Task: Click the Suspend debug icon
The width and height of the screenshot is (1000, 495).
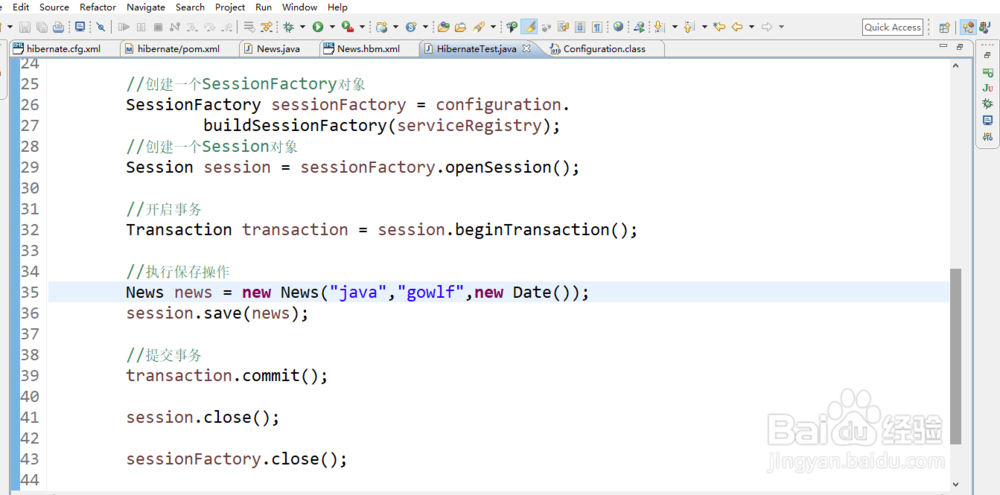Action: click(141, 27)
